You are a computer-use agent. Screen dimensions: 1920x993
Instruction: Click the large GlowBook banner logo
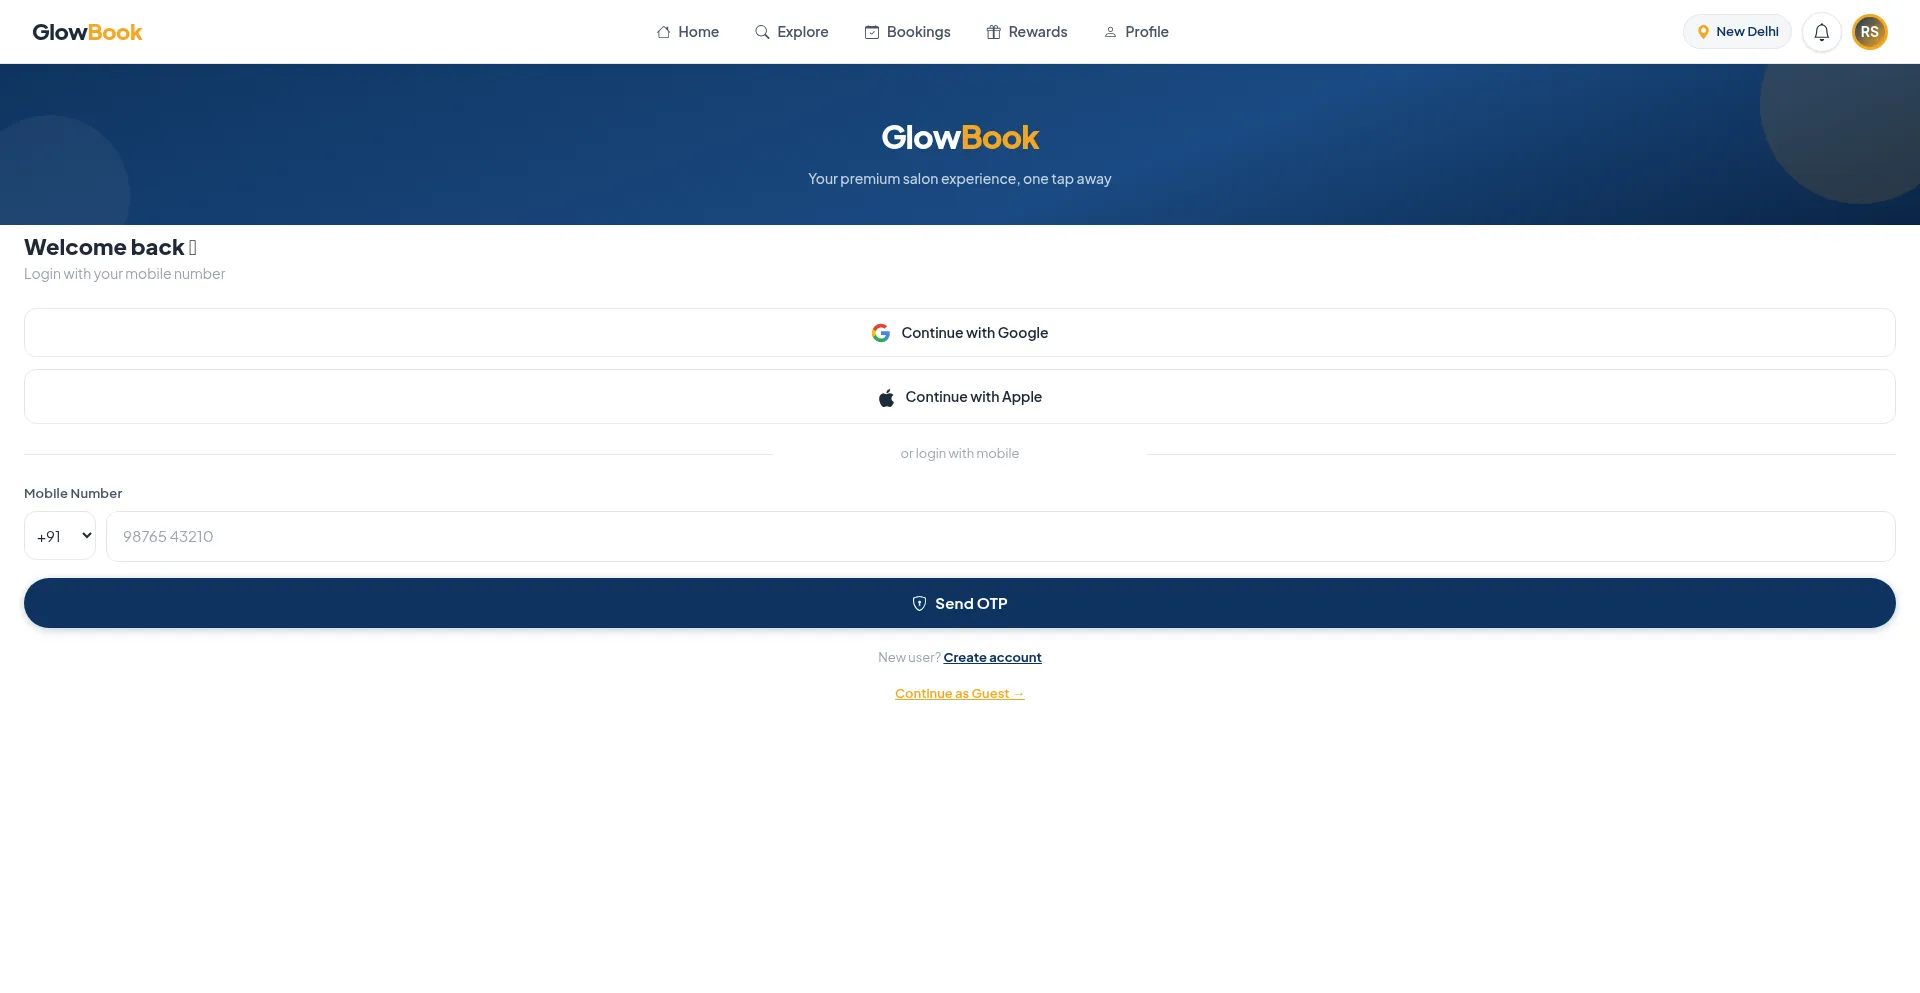pyautogui.click(x=960, y=137)
